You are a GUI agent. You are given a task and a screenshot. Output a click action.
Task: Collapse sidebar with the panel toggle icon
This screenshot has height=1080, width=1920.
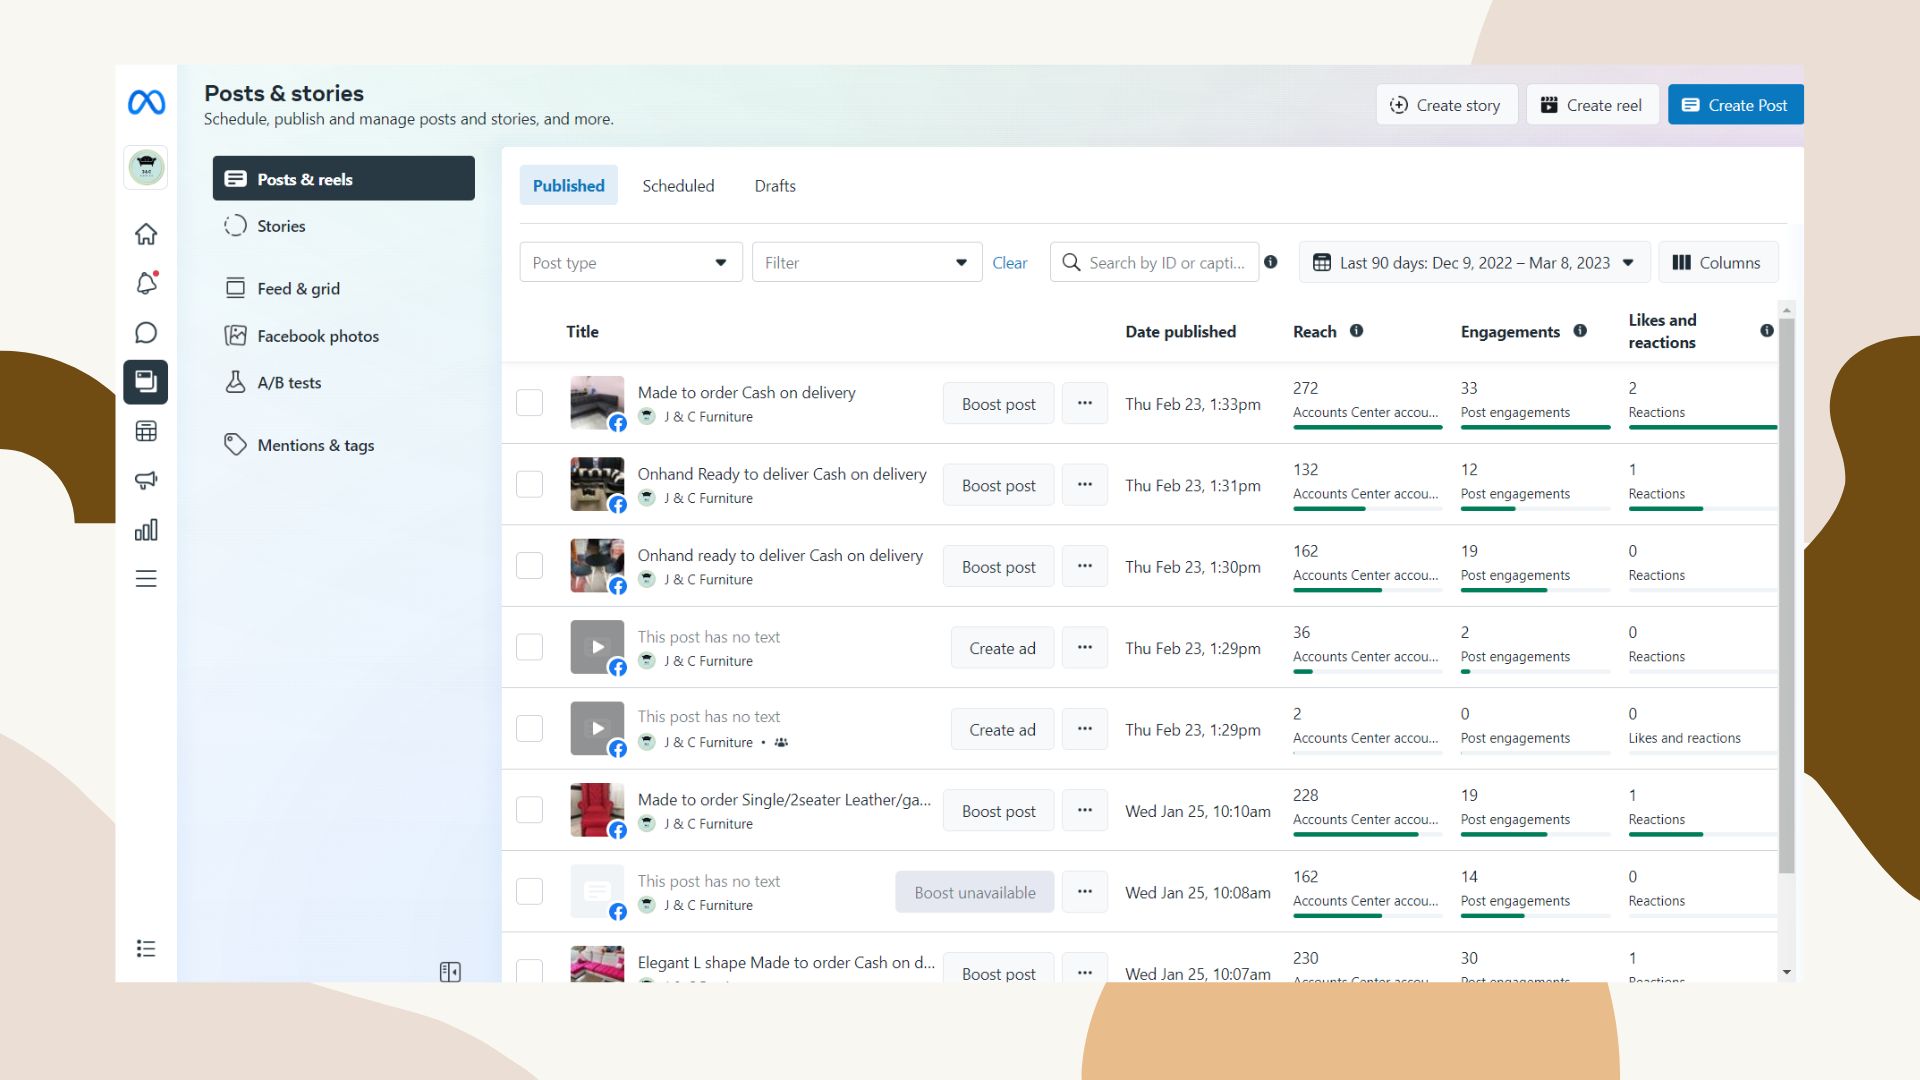[450, 971]
